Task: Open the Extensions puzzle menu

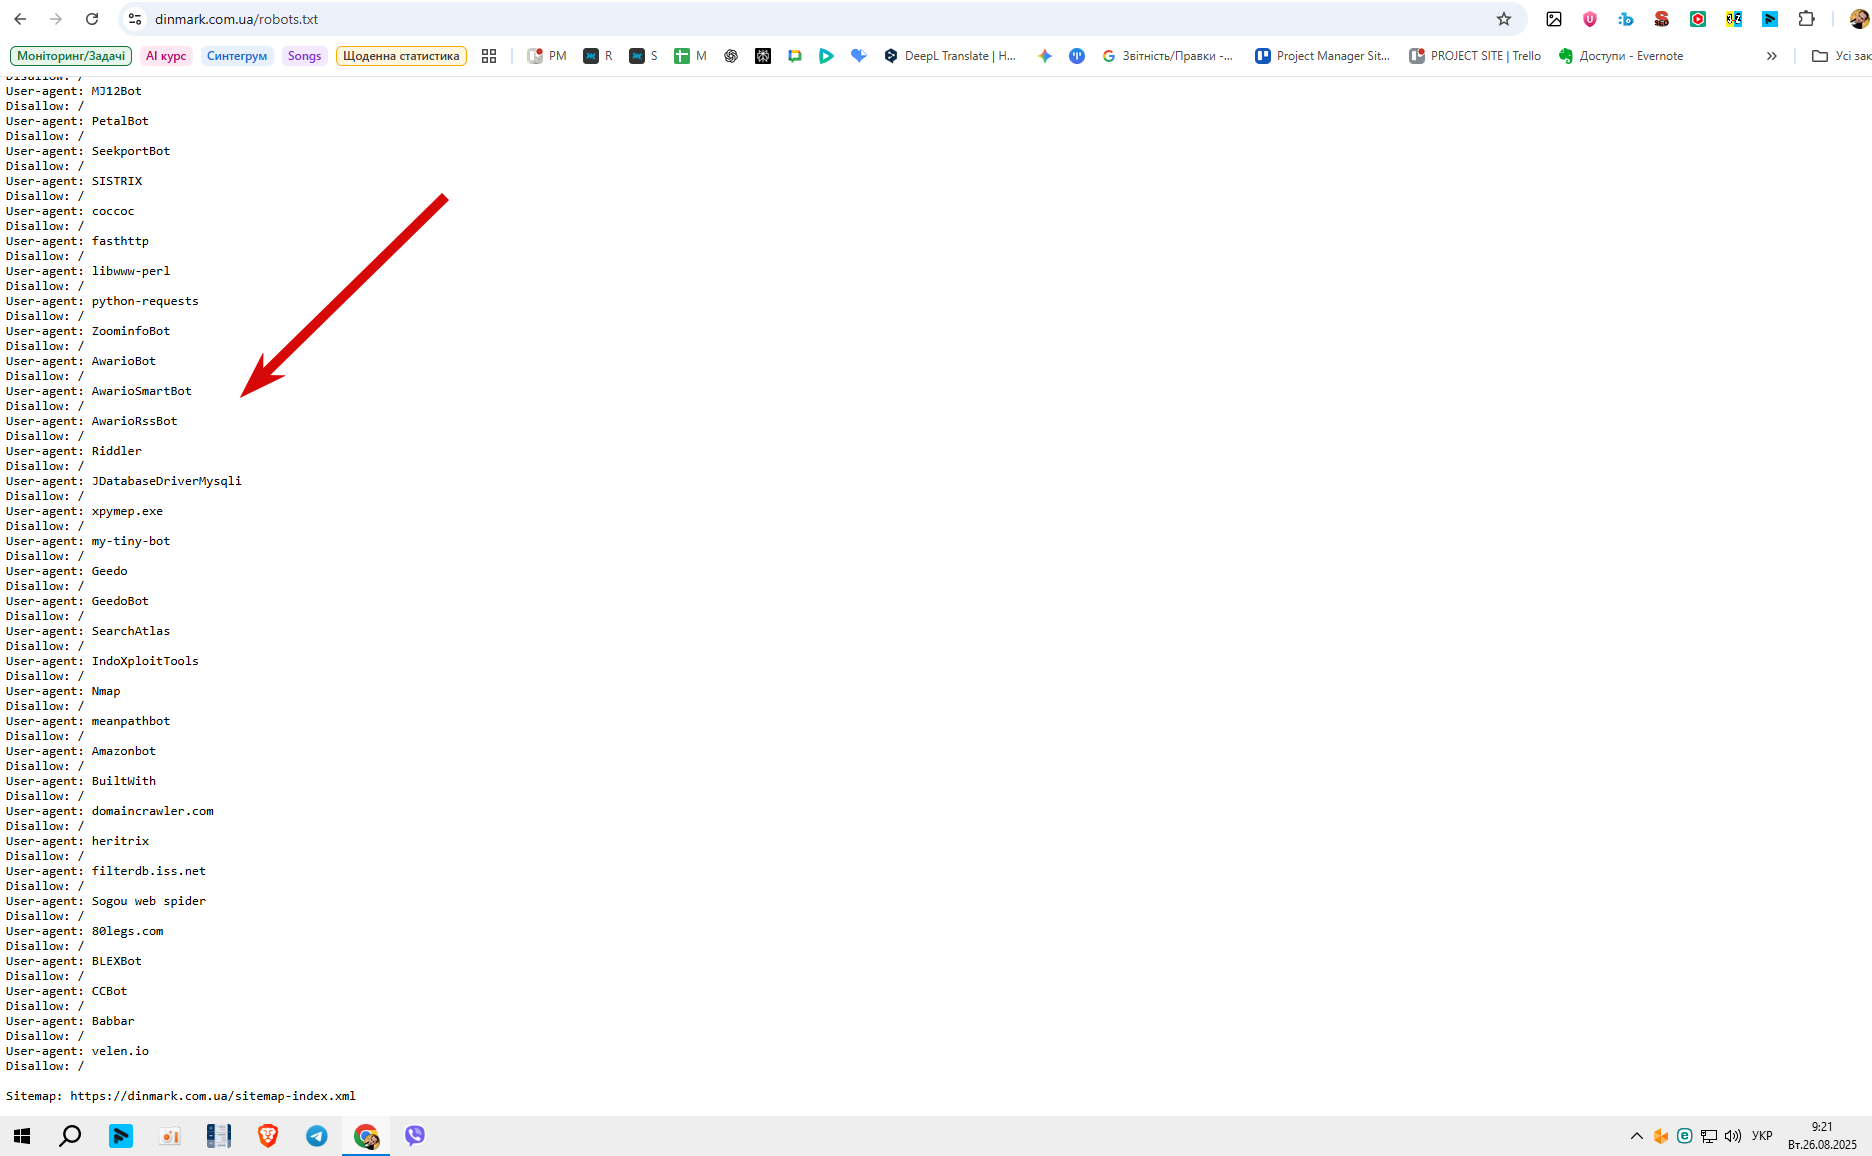Action: [1806, 19]
